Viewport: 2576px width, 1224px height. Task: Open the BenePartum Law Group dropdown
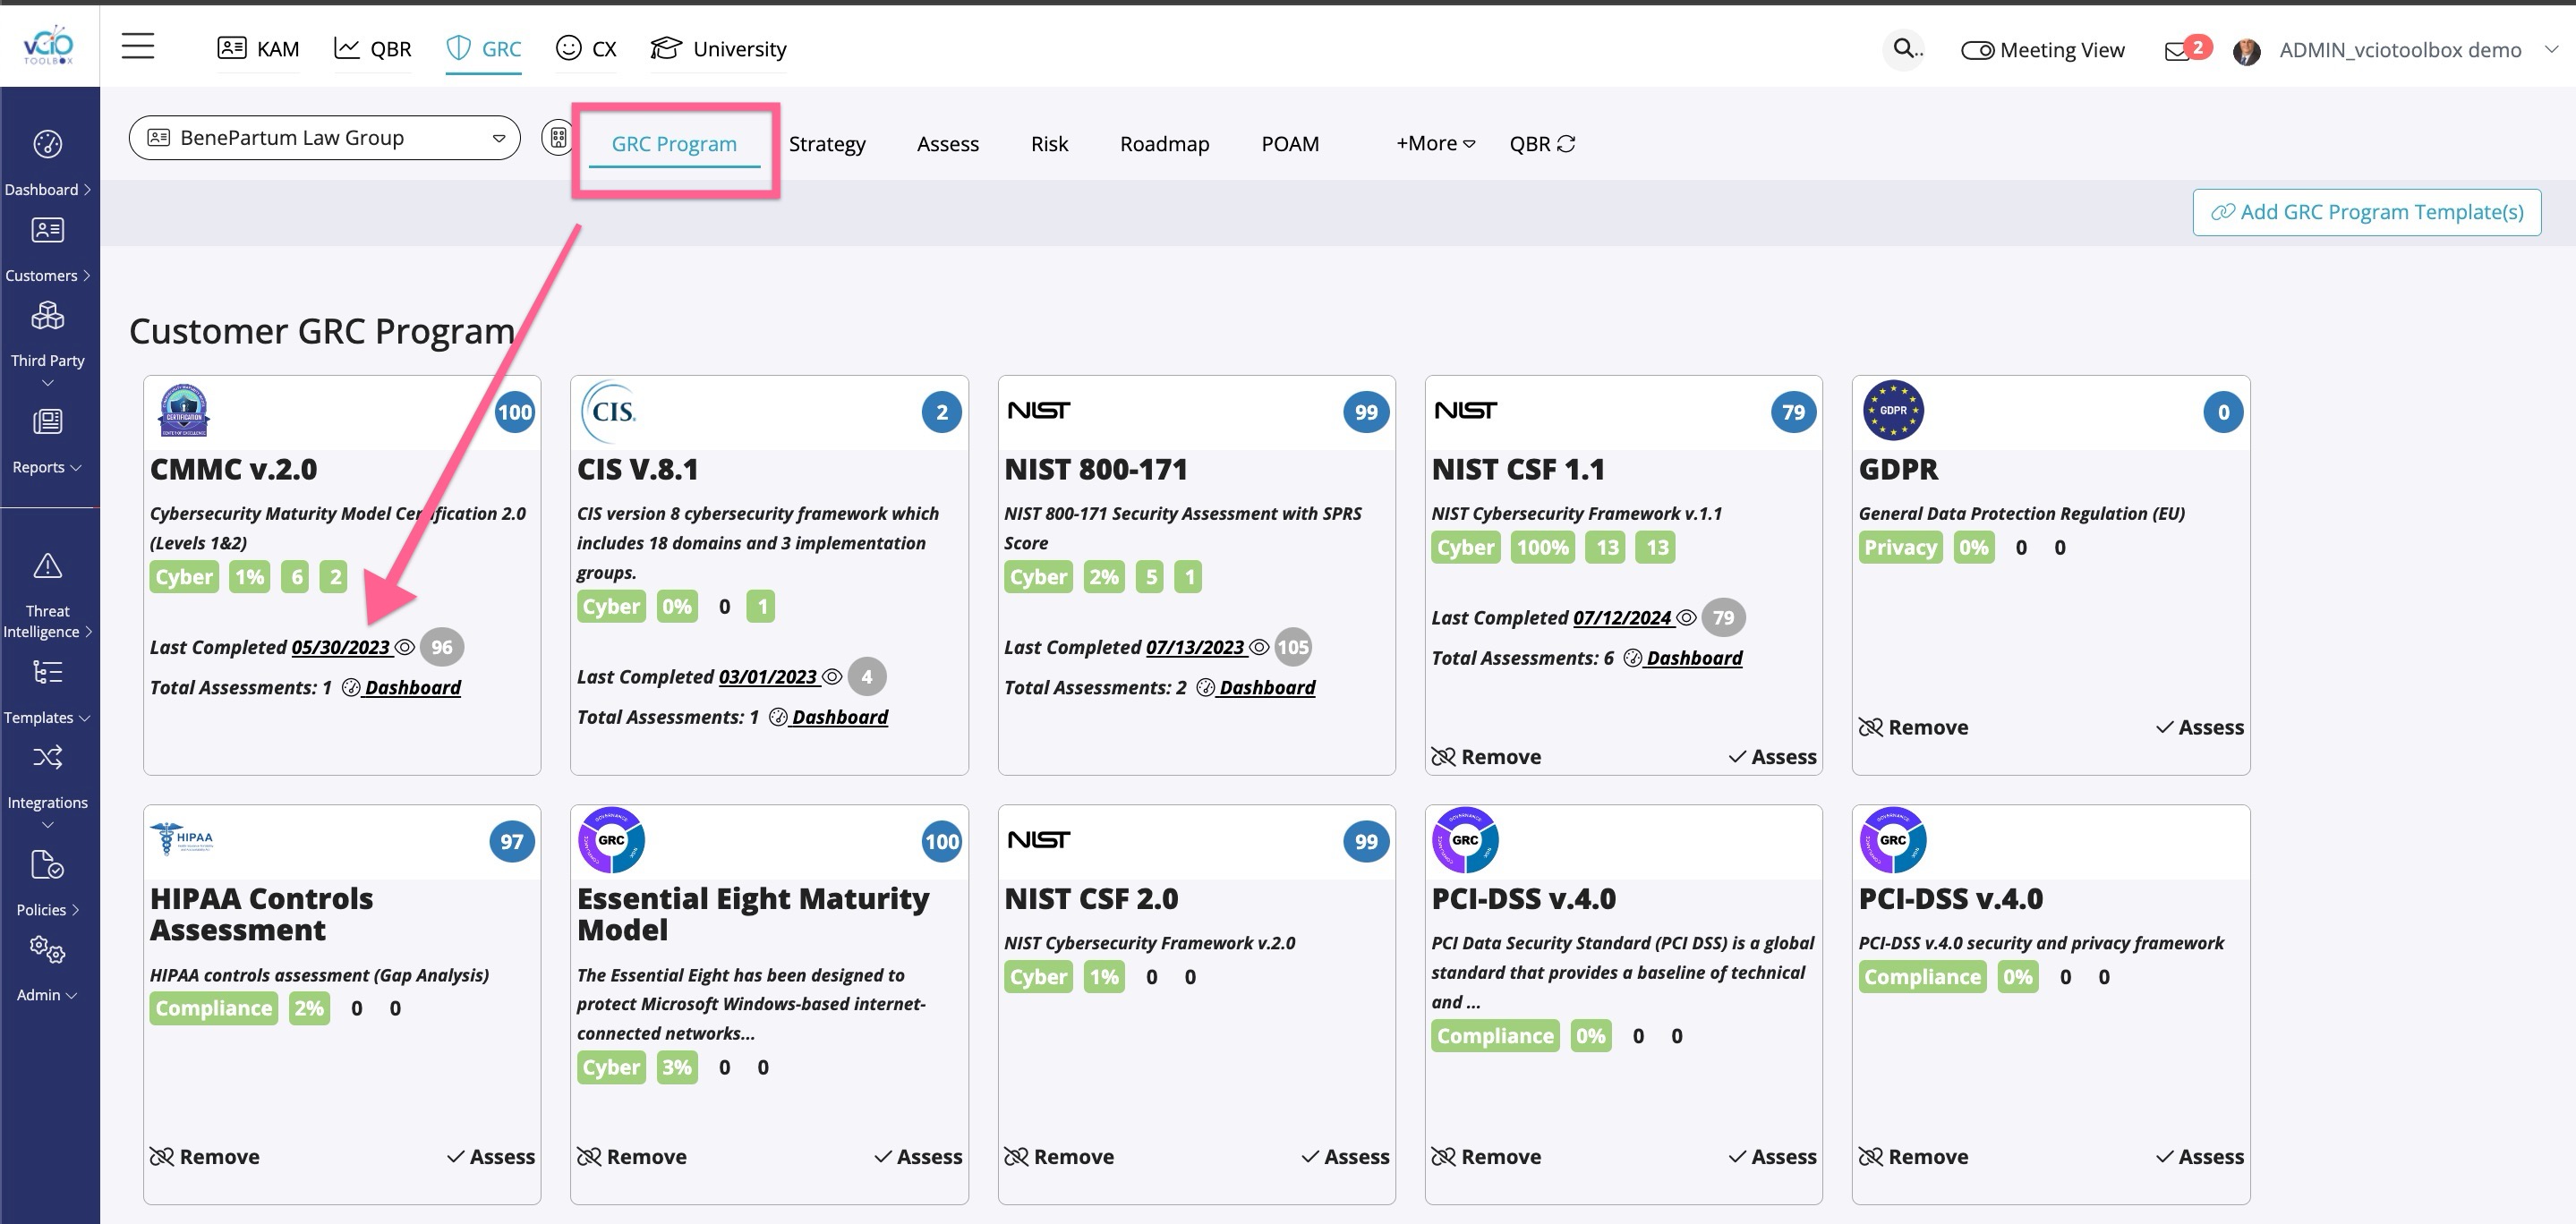tap(324, 138)
